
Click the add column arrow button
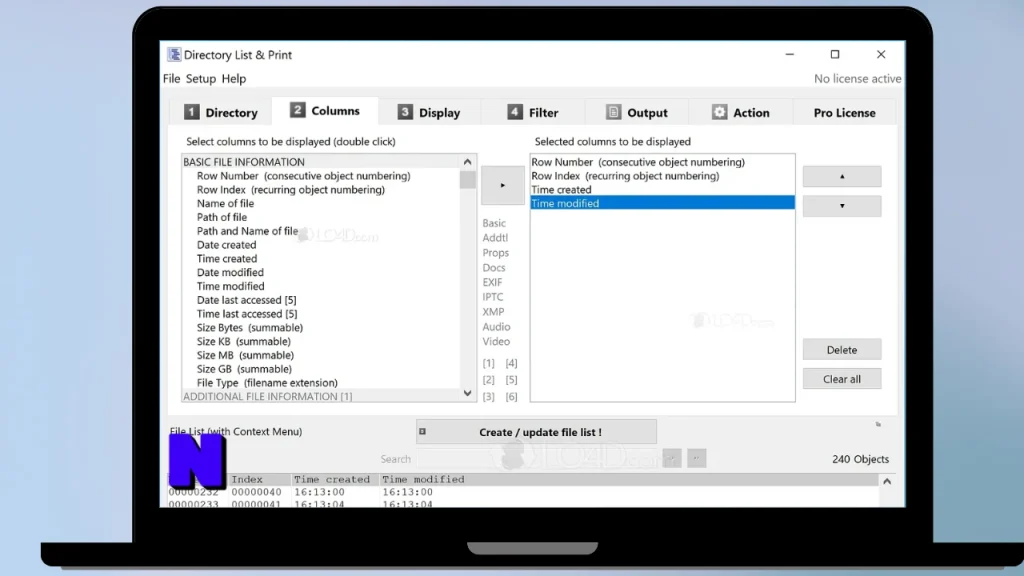pos(502,185)
